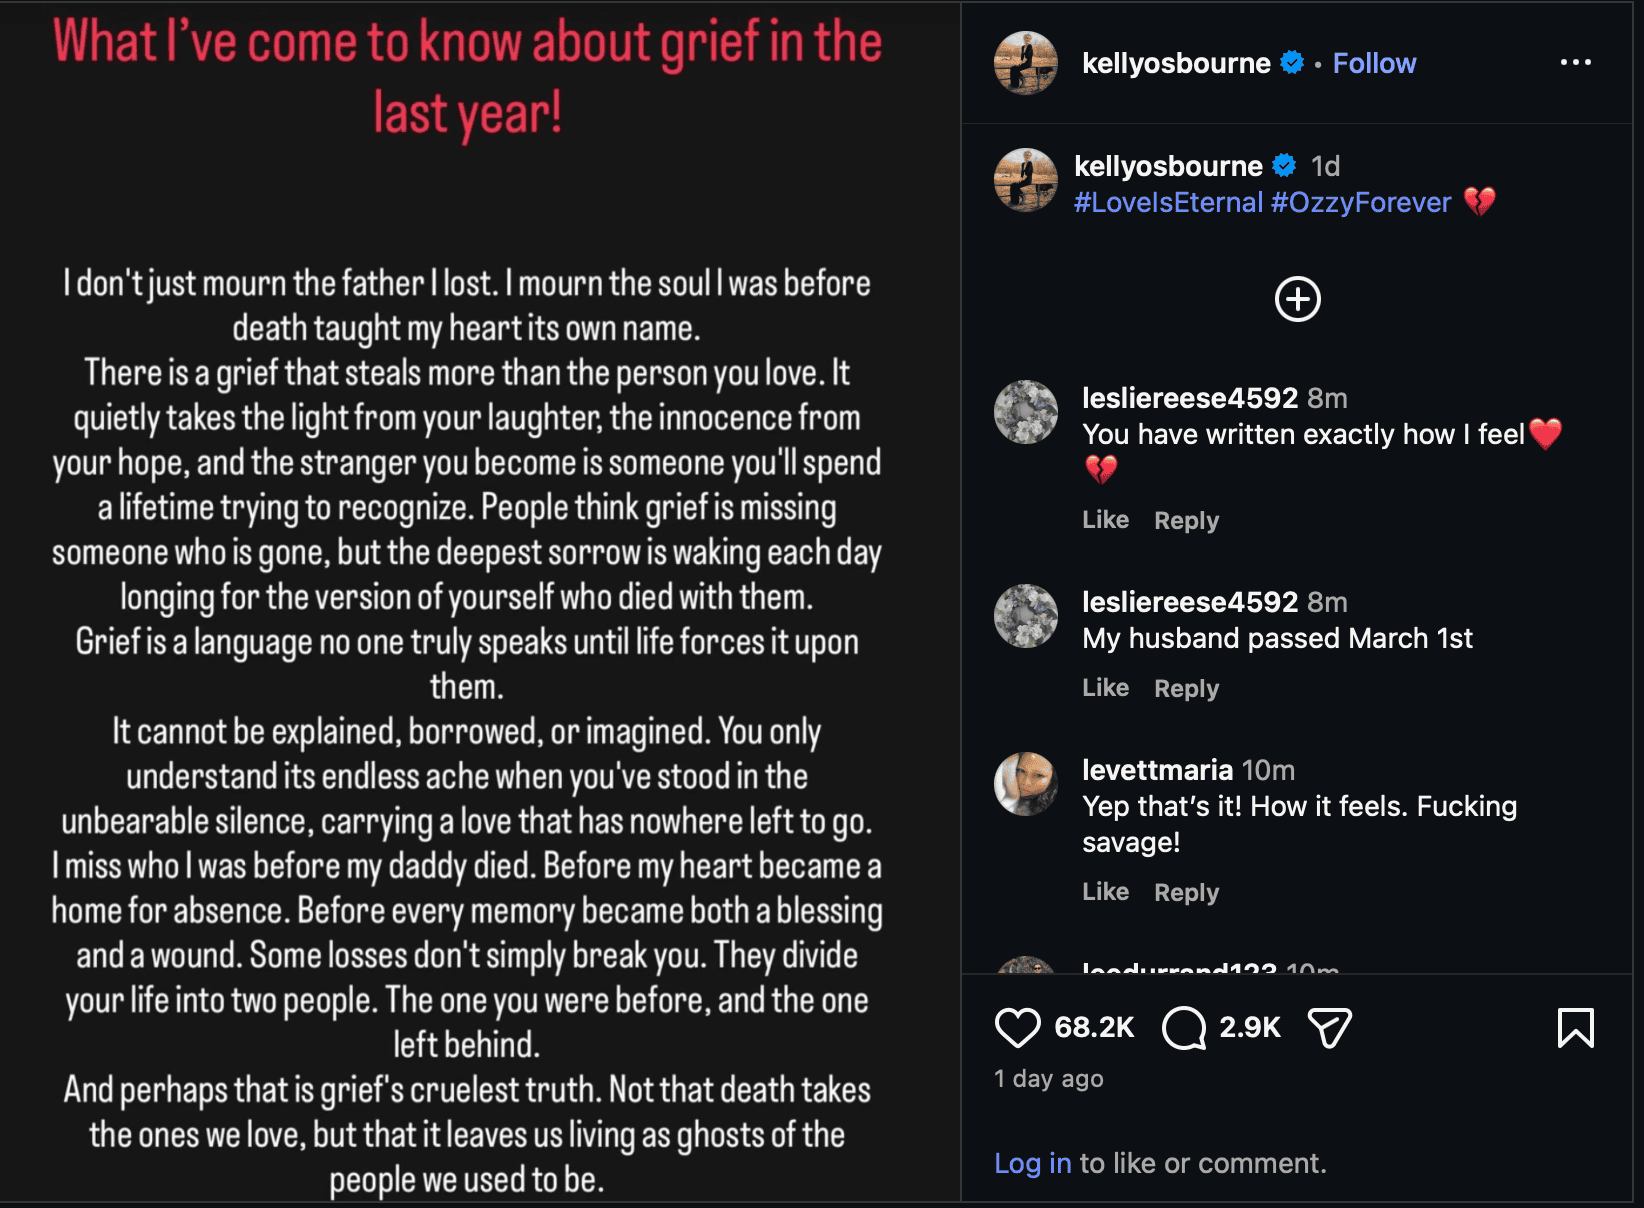The width and height of the screenshot is (1644, 1208).
Task: Reply to the 'My husband passed' comment
Action: pos(1187,688)
